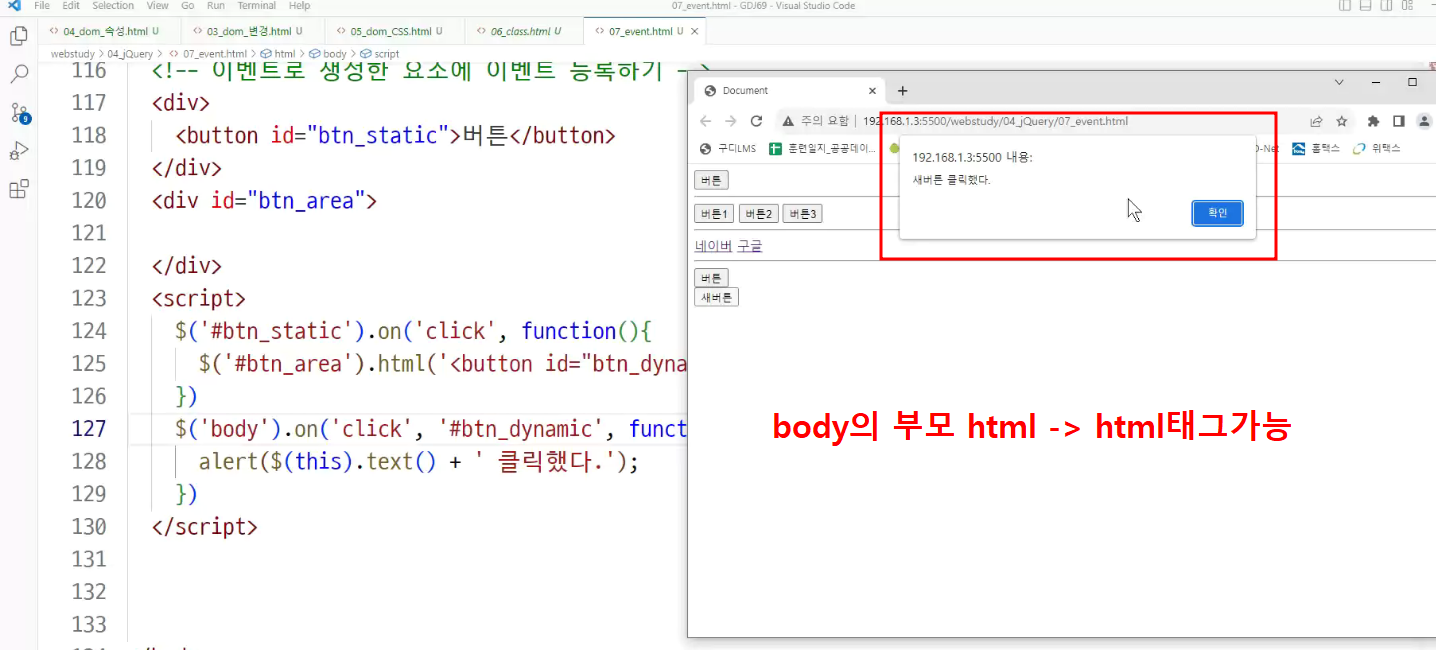The height and width of the screenshot is (650, 1436).
Task: Switch to 06_class.html tab
Action: tap(523, 31)
